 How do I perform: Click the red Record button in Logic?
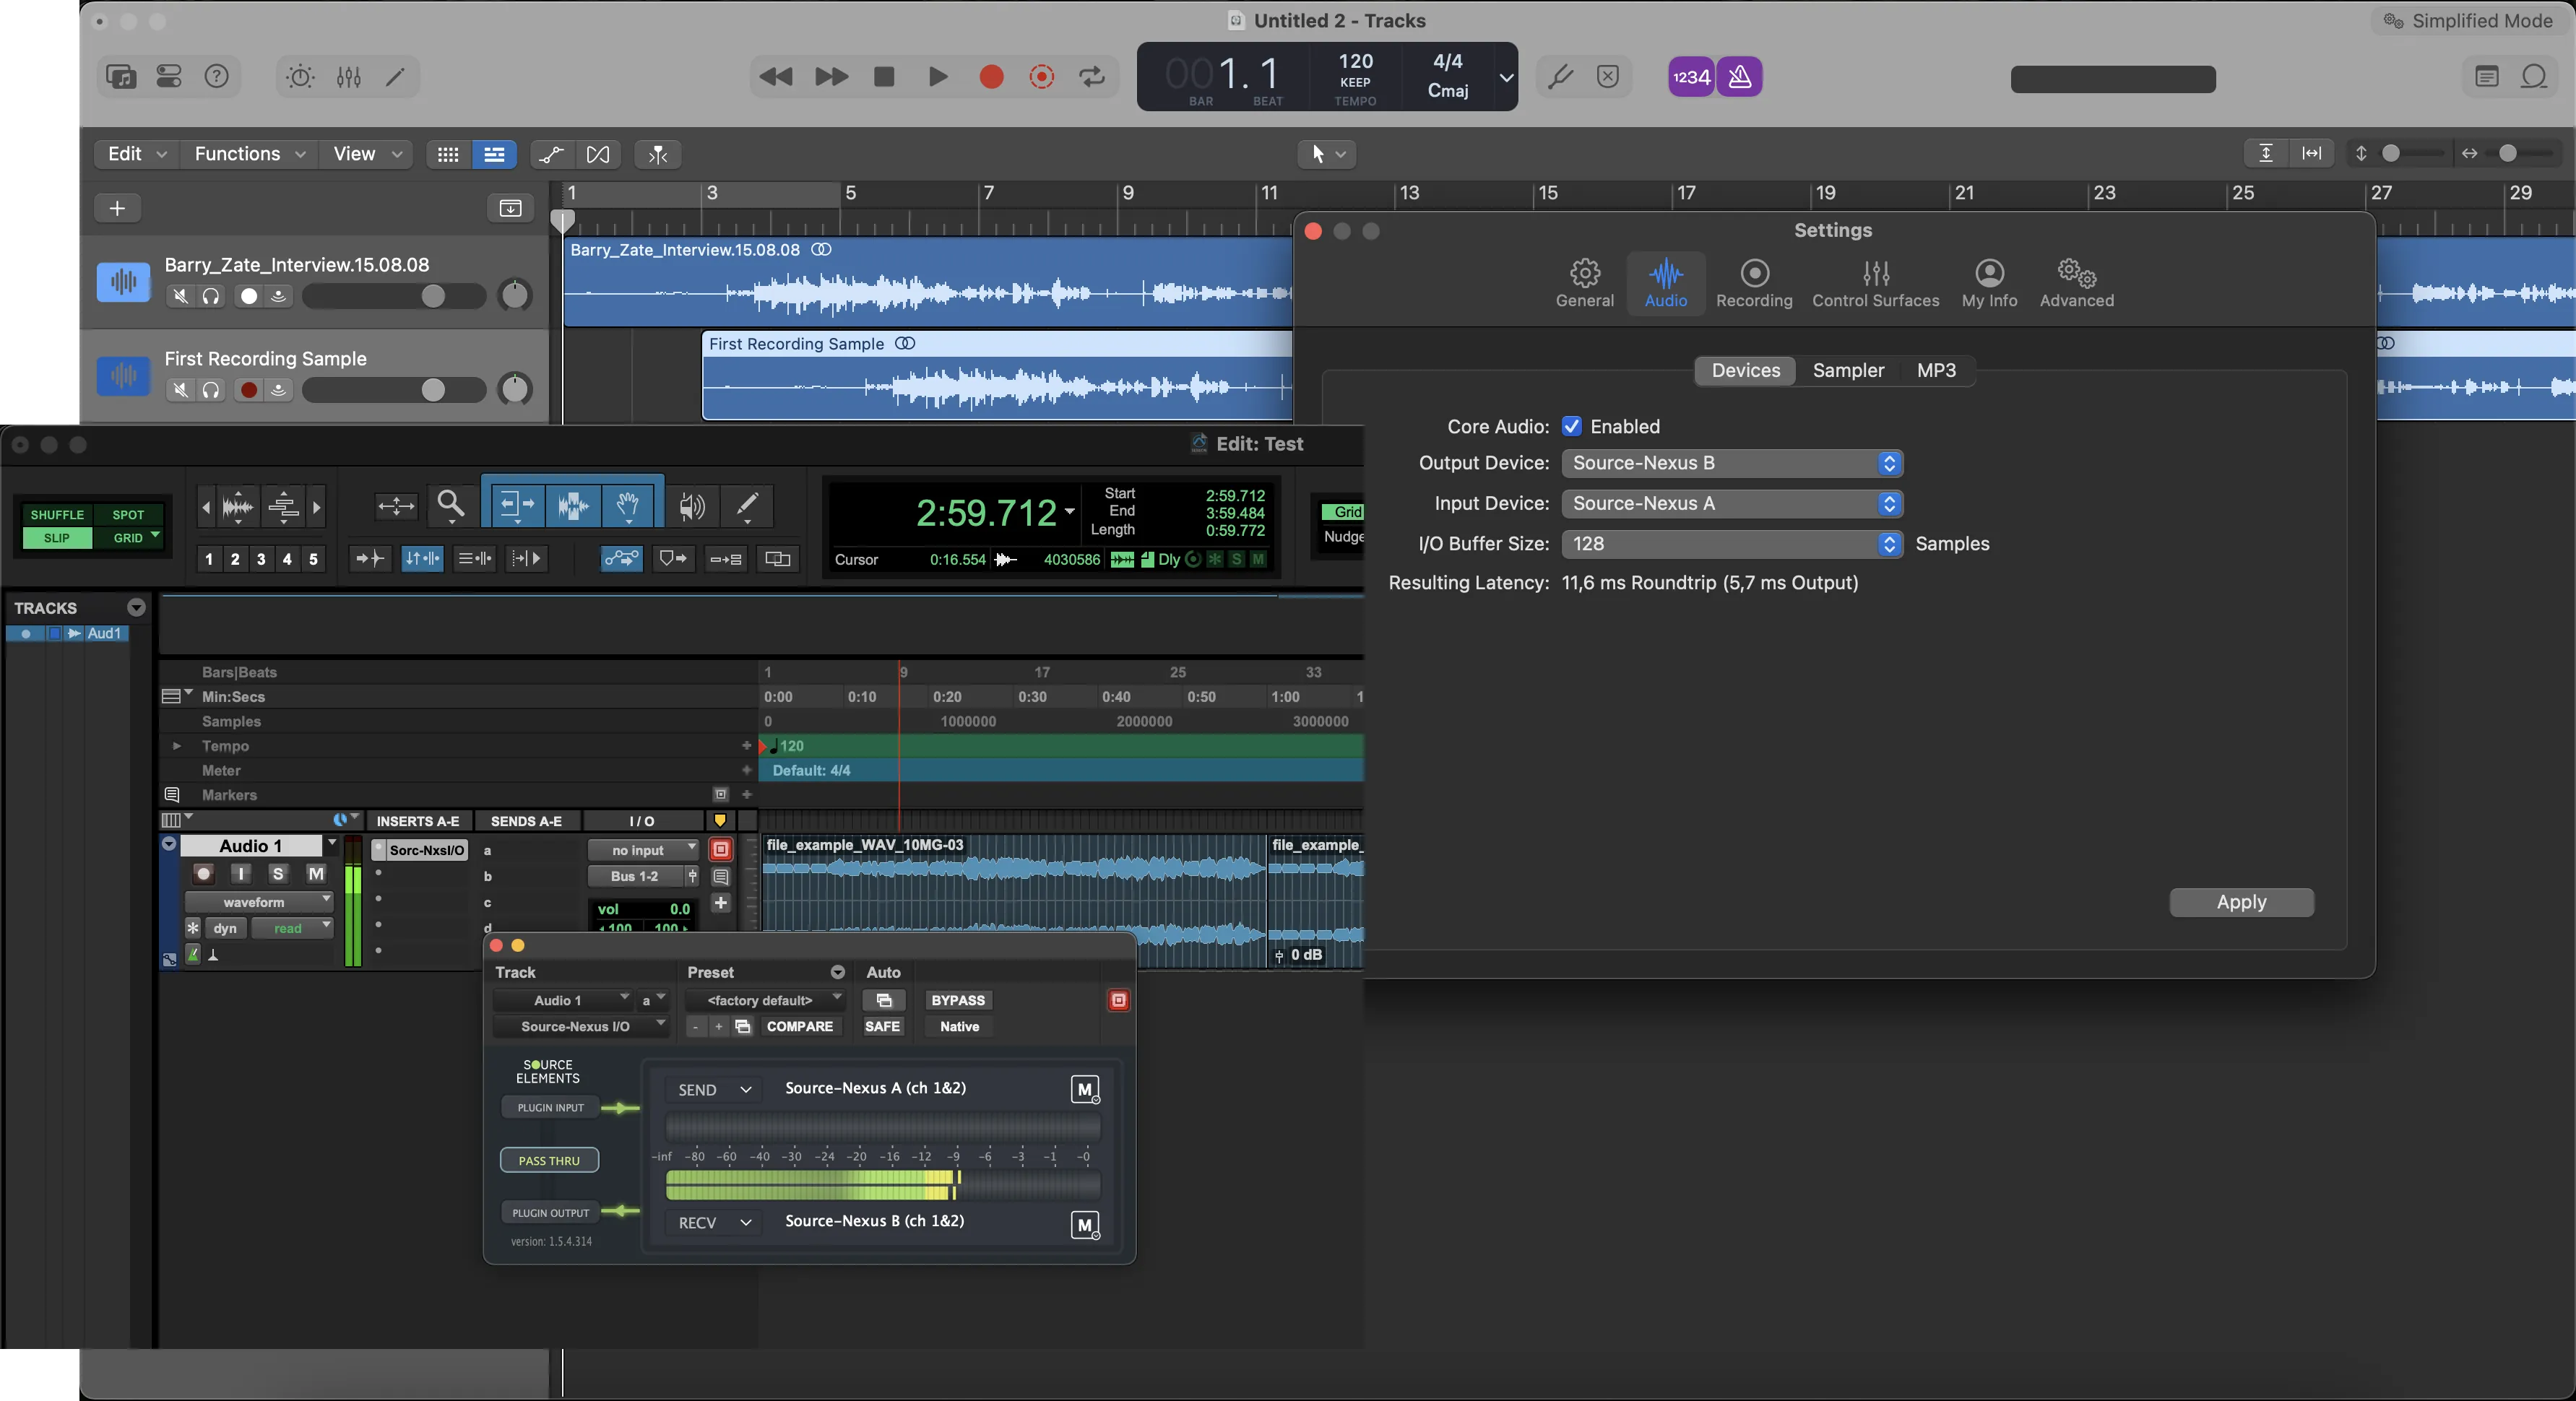click(x=991, y=77)
